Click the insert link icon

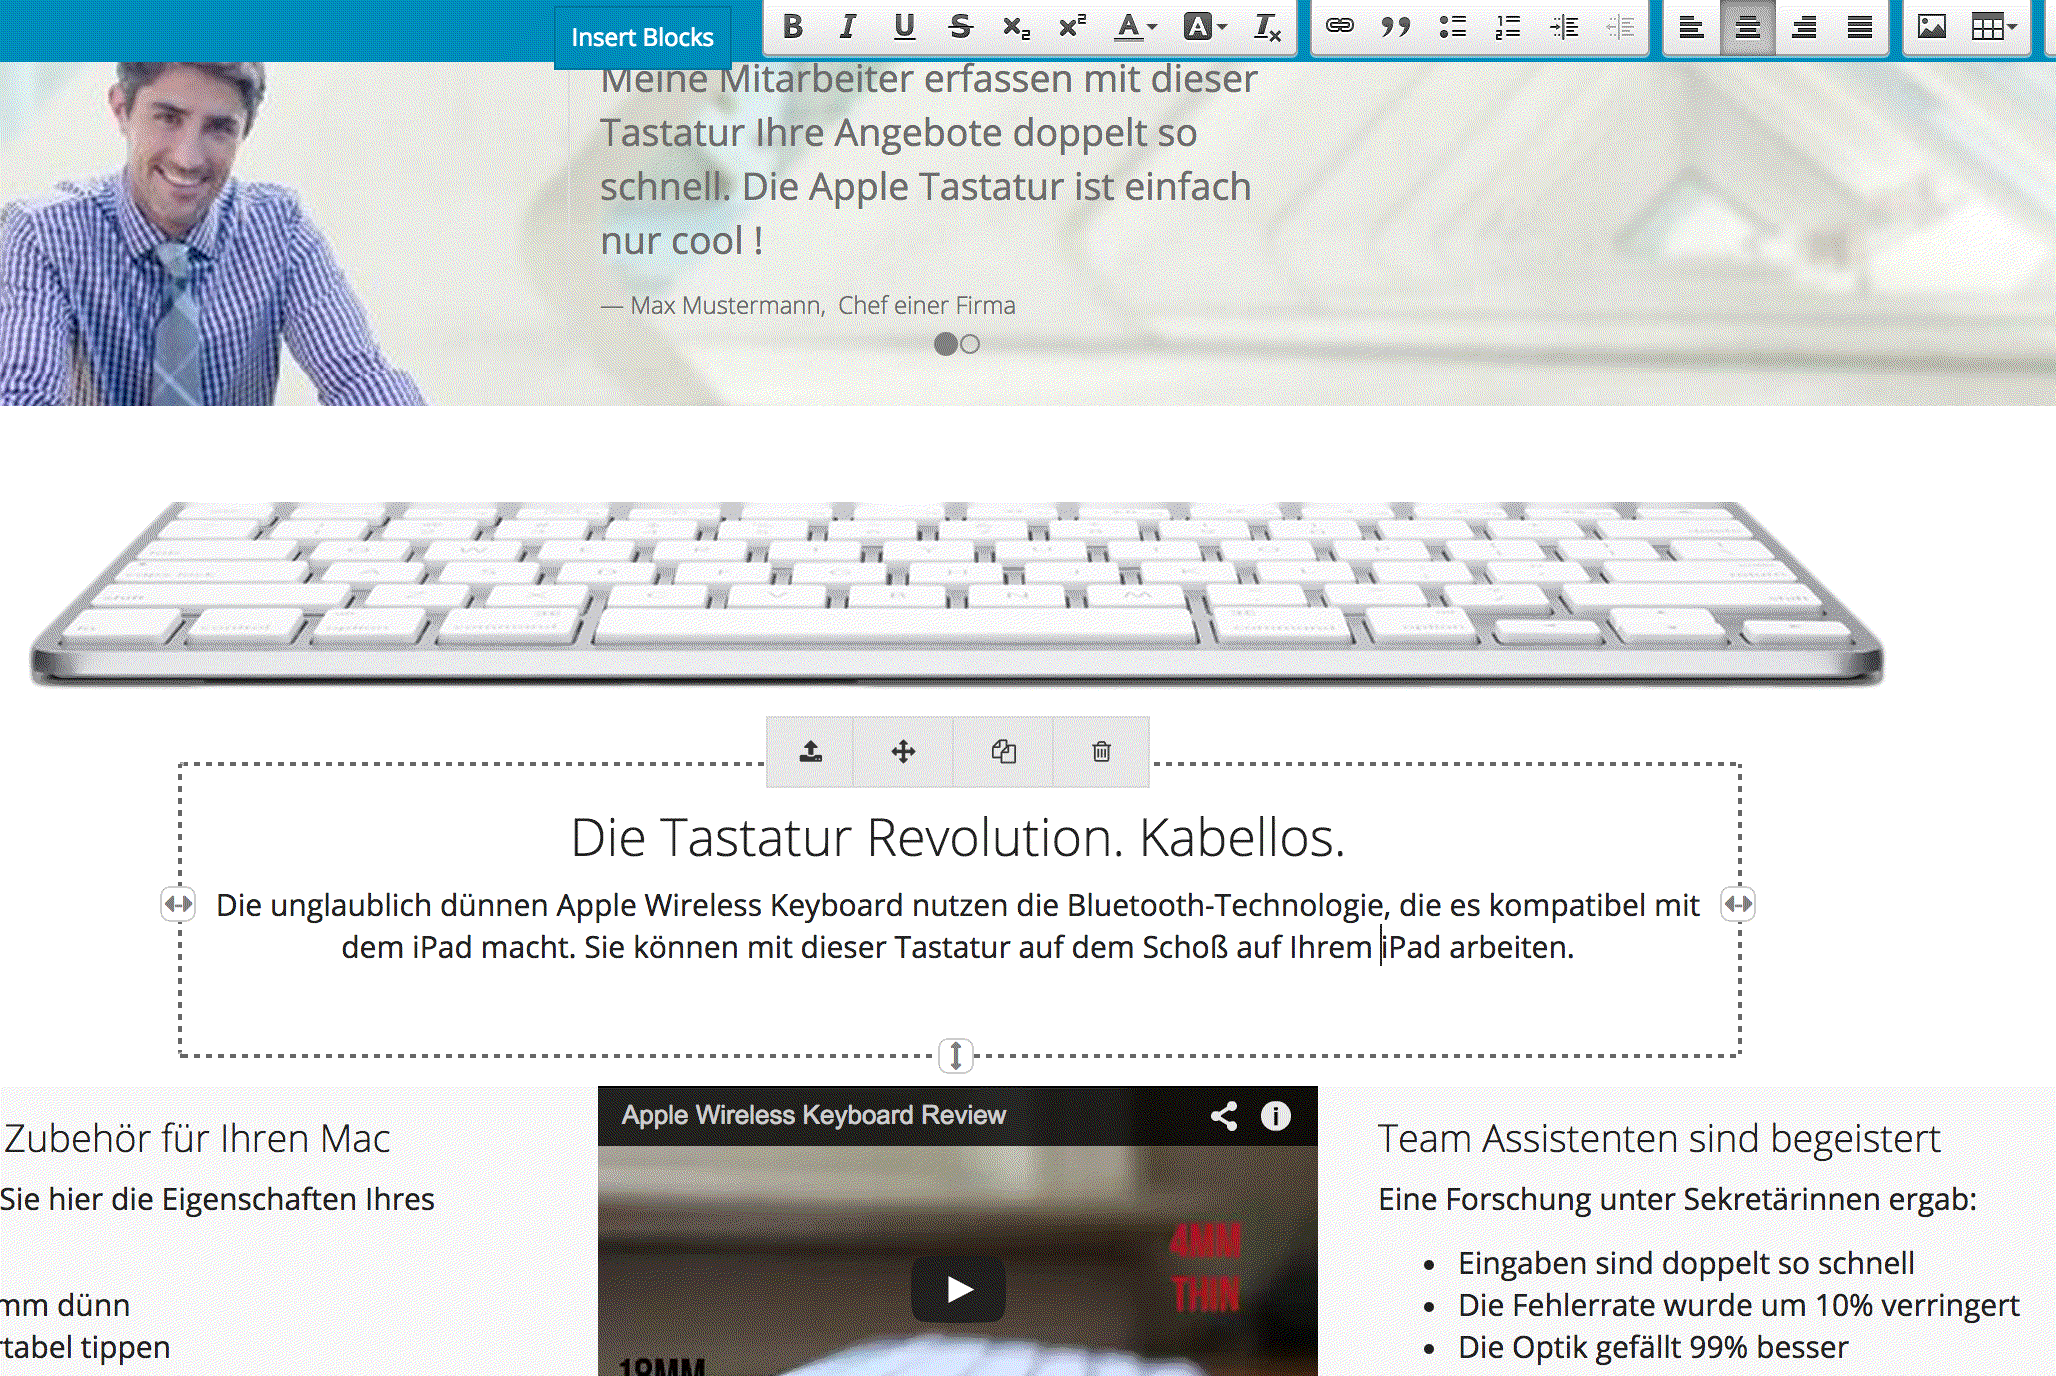pyautogui.click(x=1339, y=27)
